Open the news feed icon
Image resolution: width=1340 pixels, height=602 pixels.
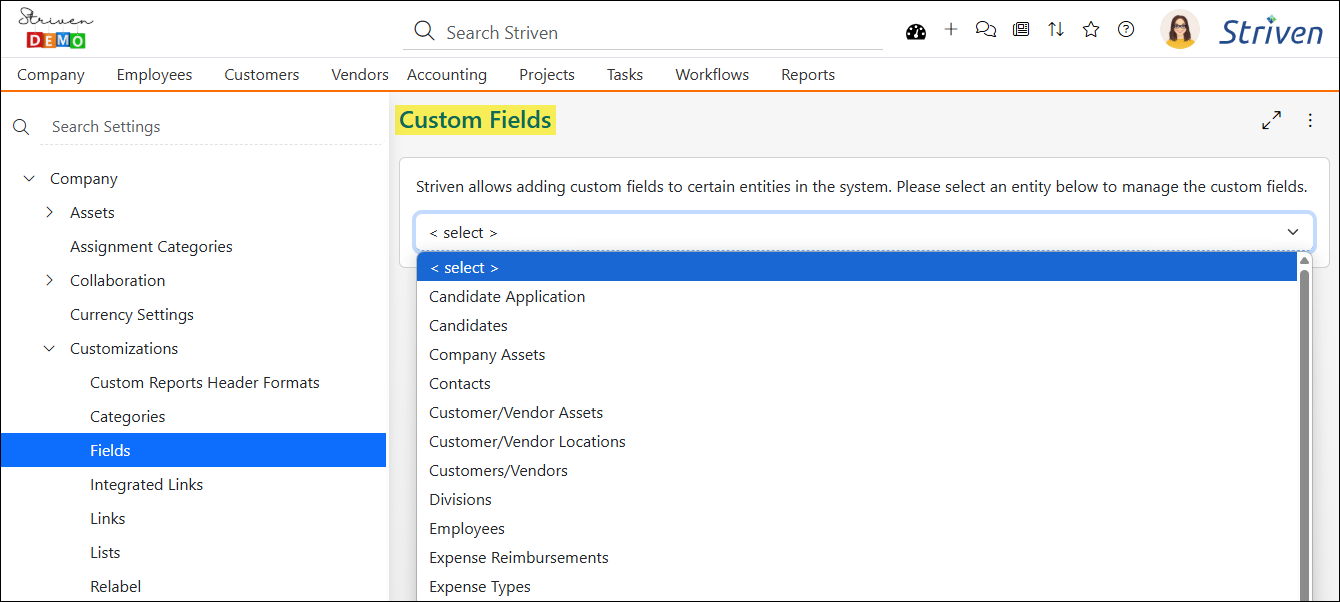[1021, 30]
